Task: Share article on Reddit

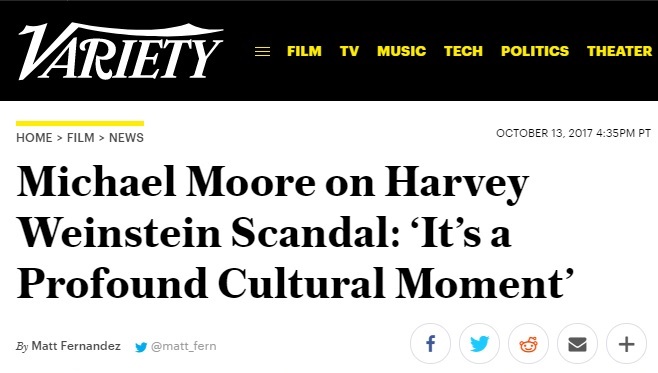Action: point(528,344)
